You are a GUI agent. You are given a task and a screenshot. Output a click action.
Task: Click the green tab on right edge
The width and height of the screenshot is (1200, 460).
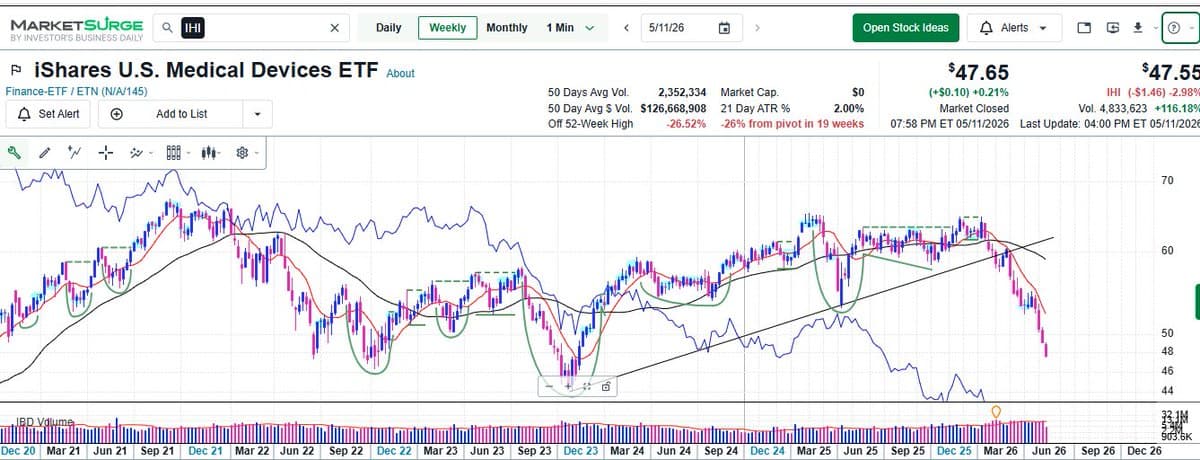click(1197, 301)
